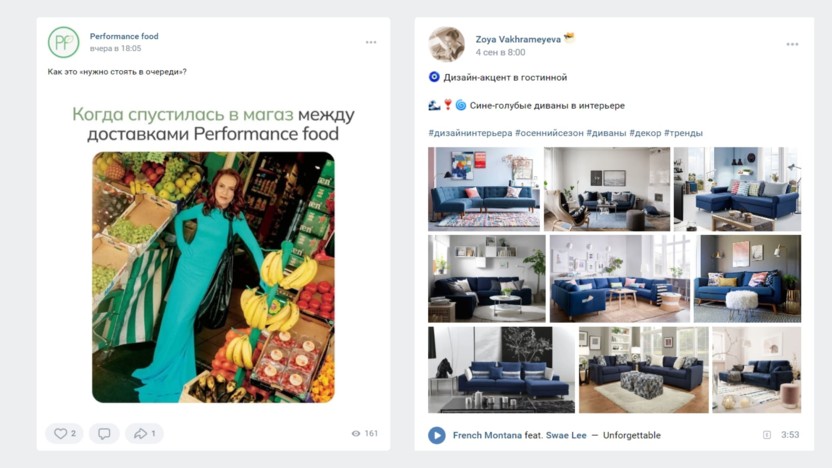This screenshot has width=832, height=468.
Task: Select the #осеннийсезон hashtag
Action: click(x=549, y=133)
